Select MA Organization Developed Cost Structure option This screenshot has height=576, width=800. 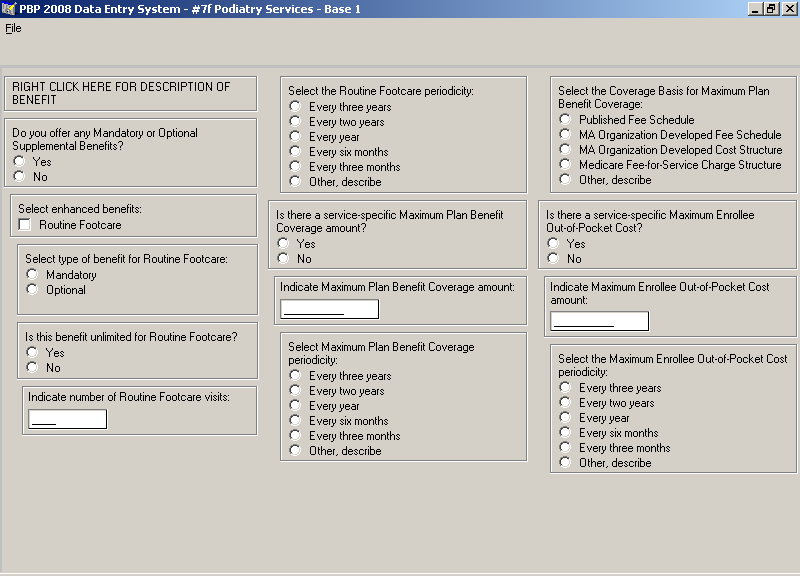pyautogui.click(x=565, y=149)
